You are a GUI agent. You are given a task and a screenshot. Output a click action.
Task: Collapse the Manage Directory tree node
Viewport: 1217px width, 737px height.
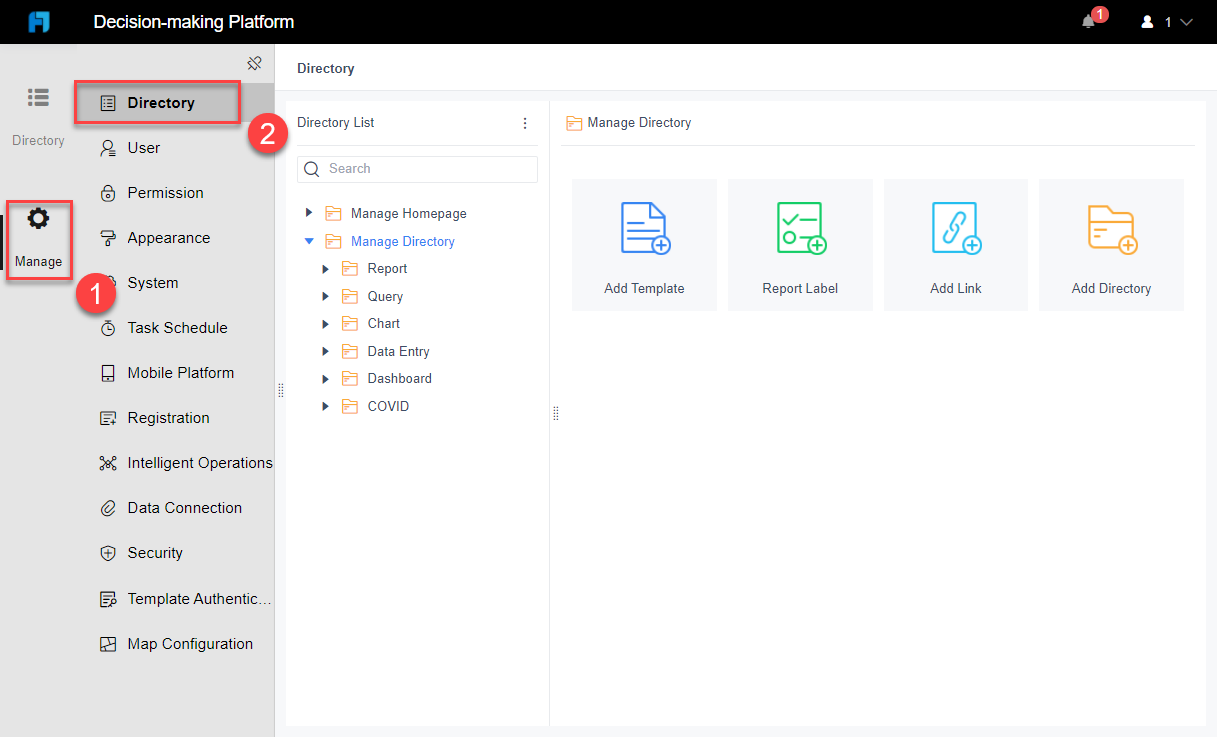tap(309, 241)
